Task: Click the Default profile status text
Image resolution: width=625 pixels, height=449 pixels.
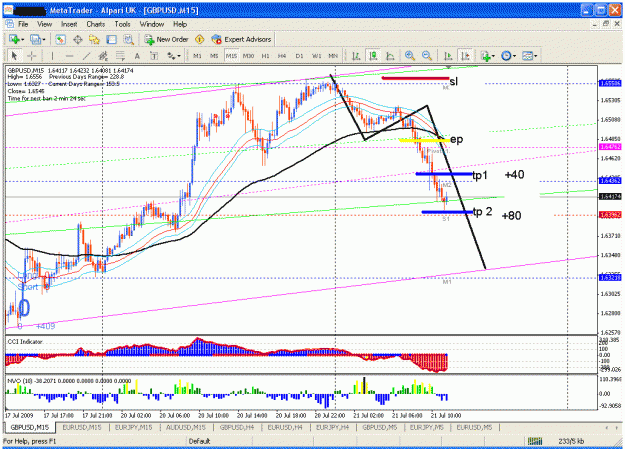Action: click(199, 441)
